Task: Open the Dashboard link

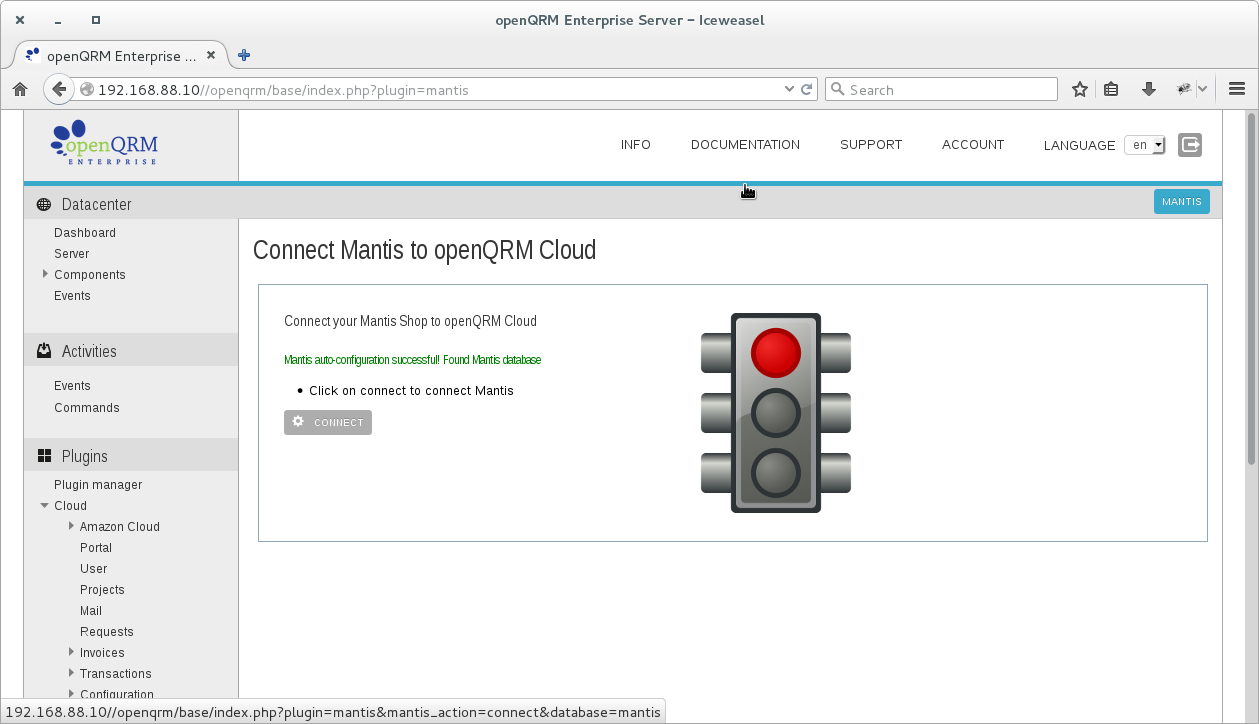Action: point(85,232)
